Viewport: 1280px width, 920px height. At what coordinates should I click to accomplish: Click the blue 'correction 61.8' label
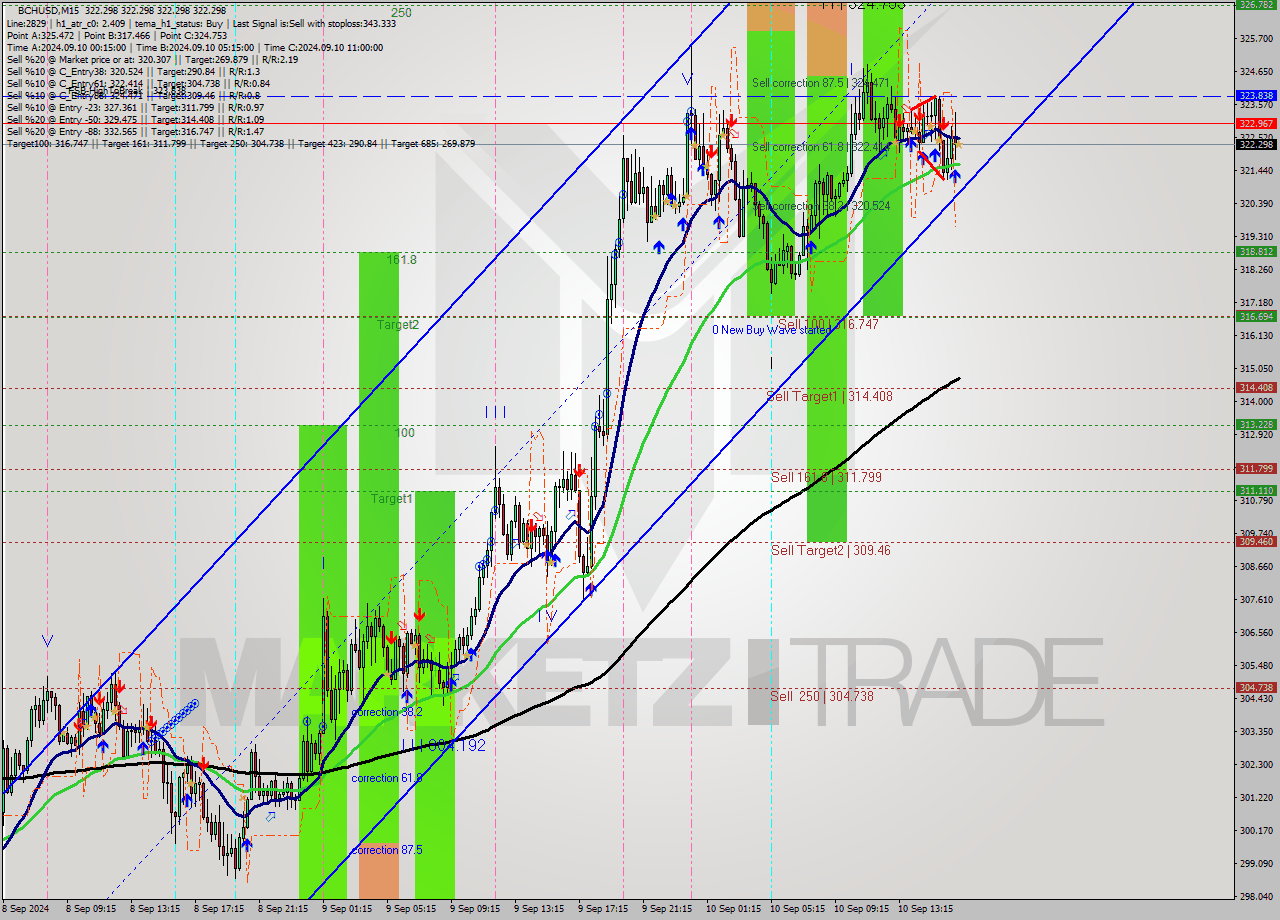[386, 777]
